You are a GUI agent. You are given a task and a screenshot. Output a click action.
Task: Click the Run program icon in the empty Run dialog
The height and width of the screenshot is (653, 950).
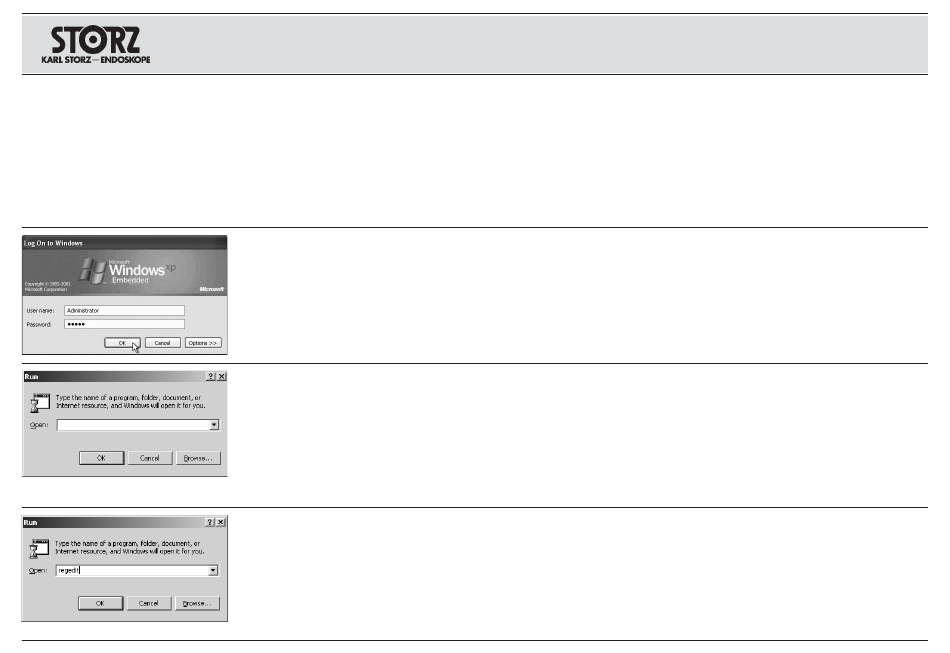pyautogui.click(x=40, y=403)
